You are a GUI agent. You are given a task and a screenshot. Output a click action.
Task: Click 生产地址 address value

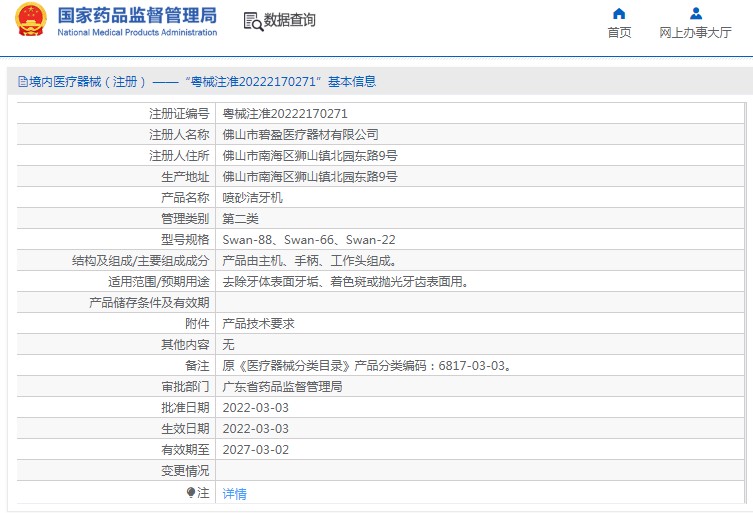click(x=310, y=177)
